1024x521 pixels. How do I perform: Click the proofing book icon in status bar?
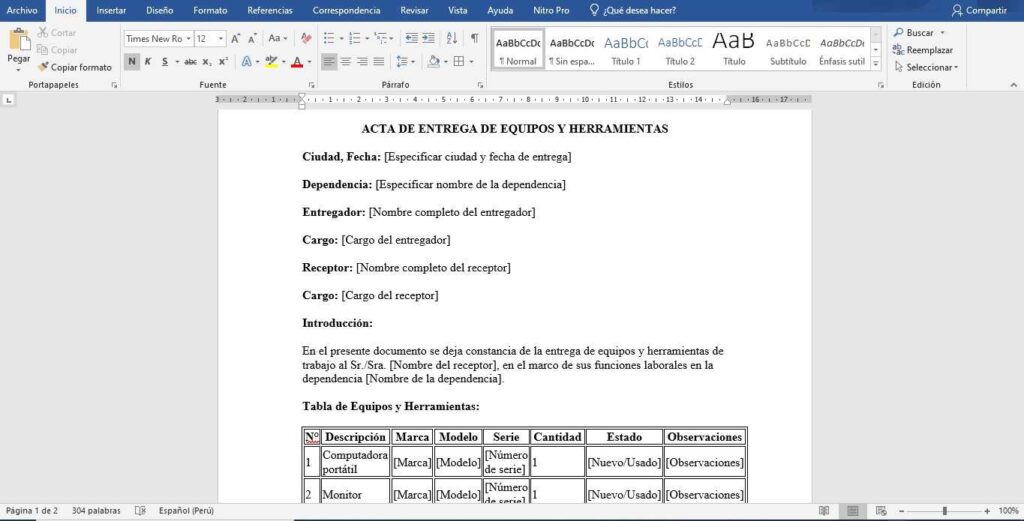(x=140, y=511)
